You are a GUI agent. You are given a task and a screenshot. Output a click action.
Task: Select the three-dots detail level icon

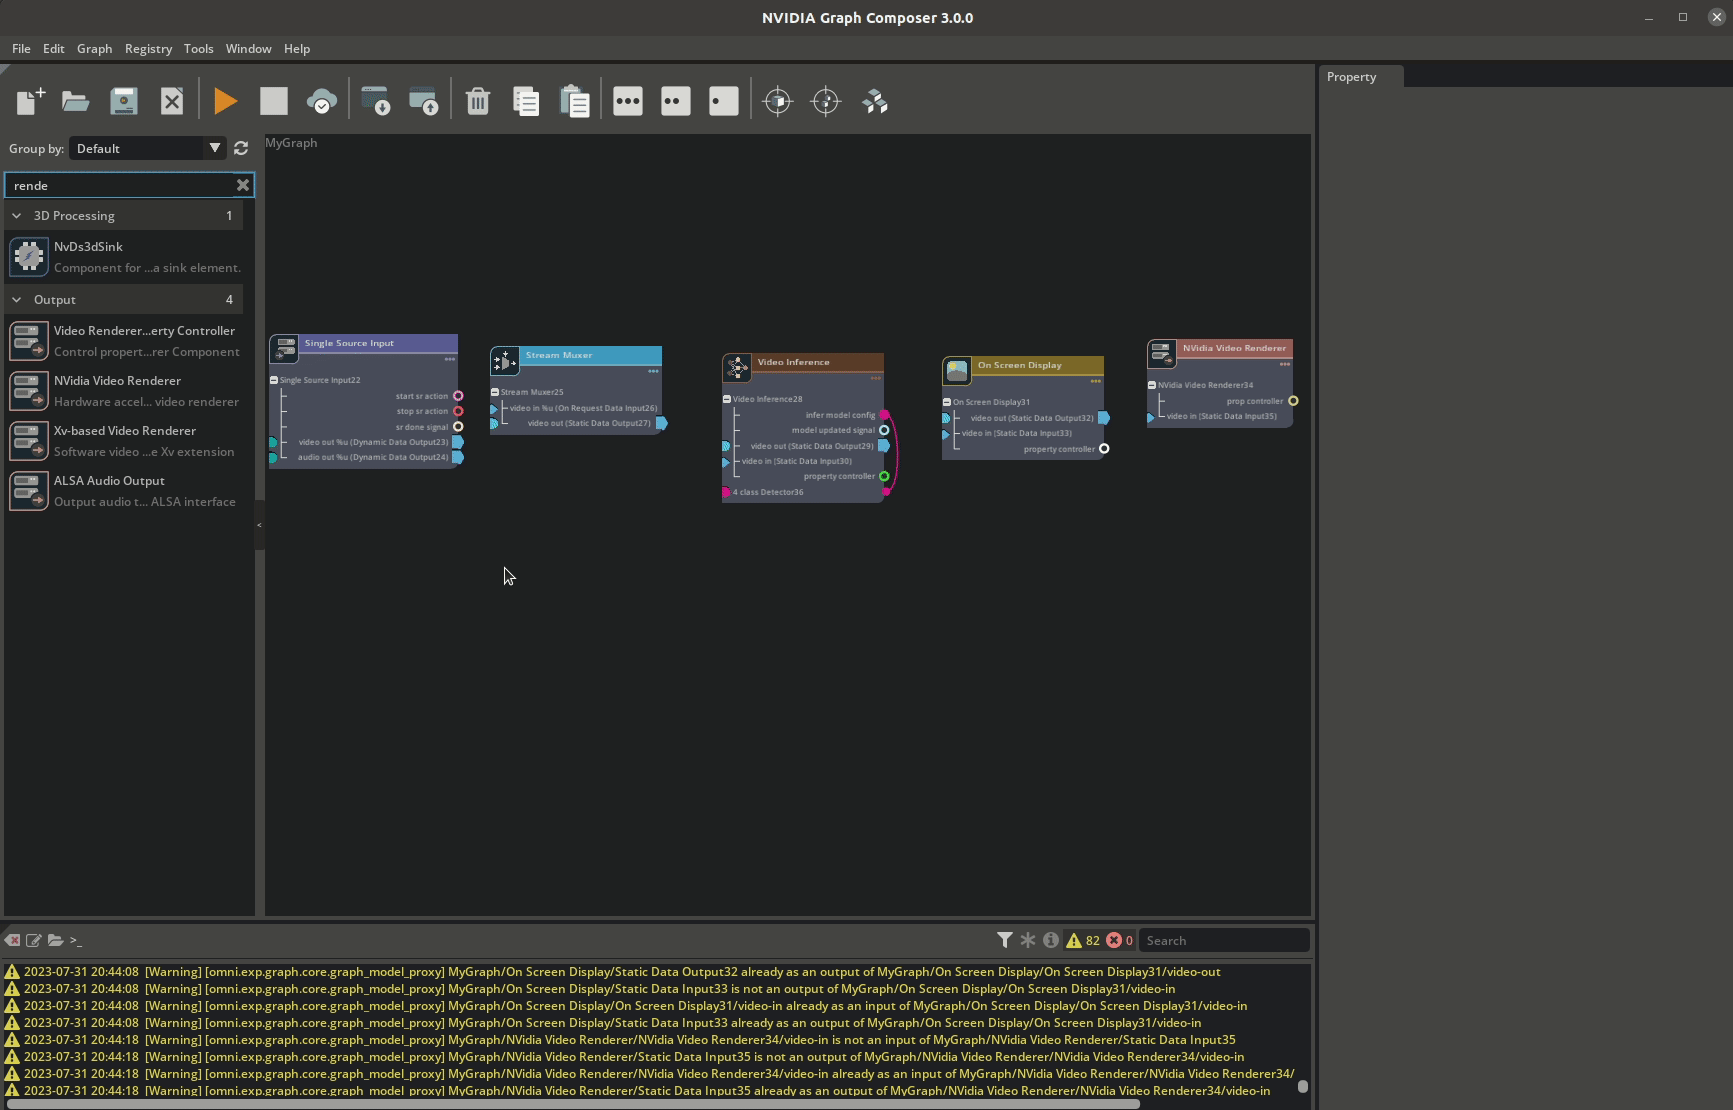(x=628, y=101)
